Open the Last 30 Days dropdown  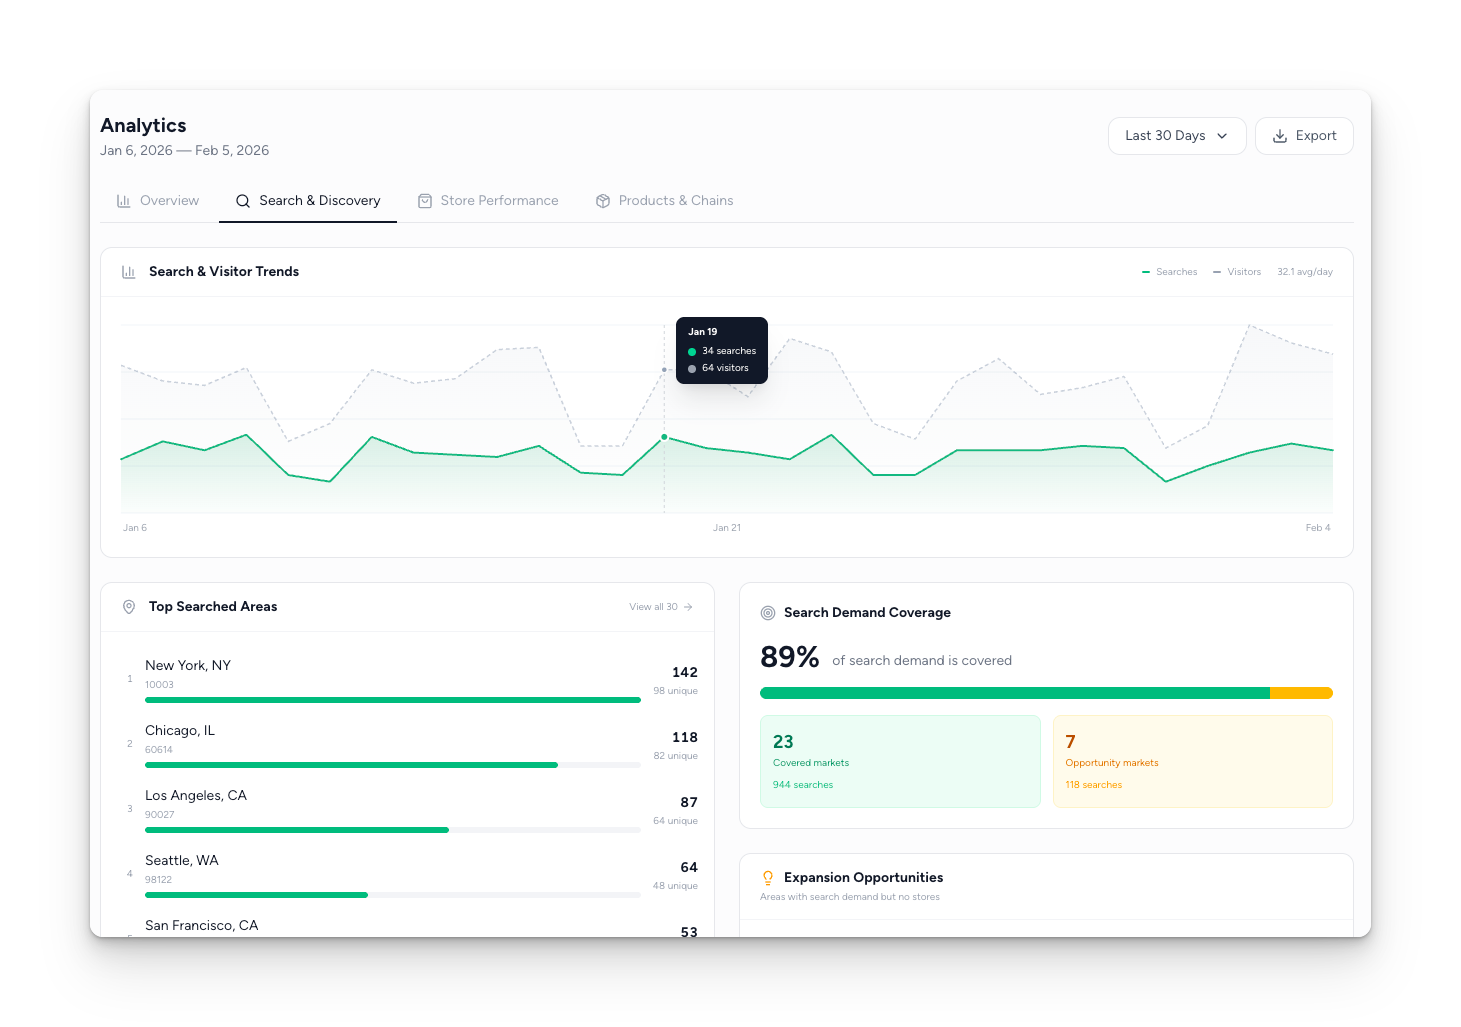click(1177, 136)
